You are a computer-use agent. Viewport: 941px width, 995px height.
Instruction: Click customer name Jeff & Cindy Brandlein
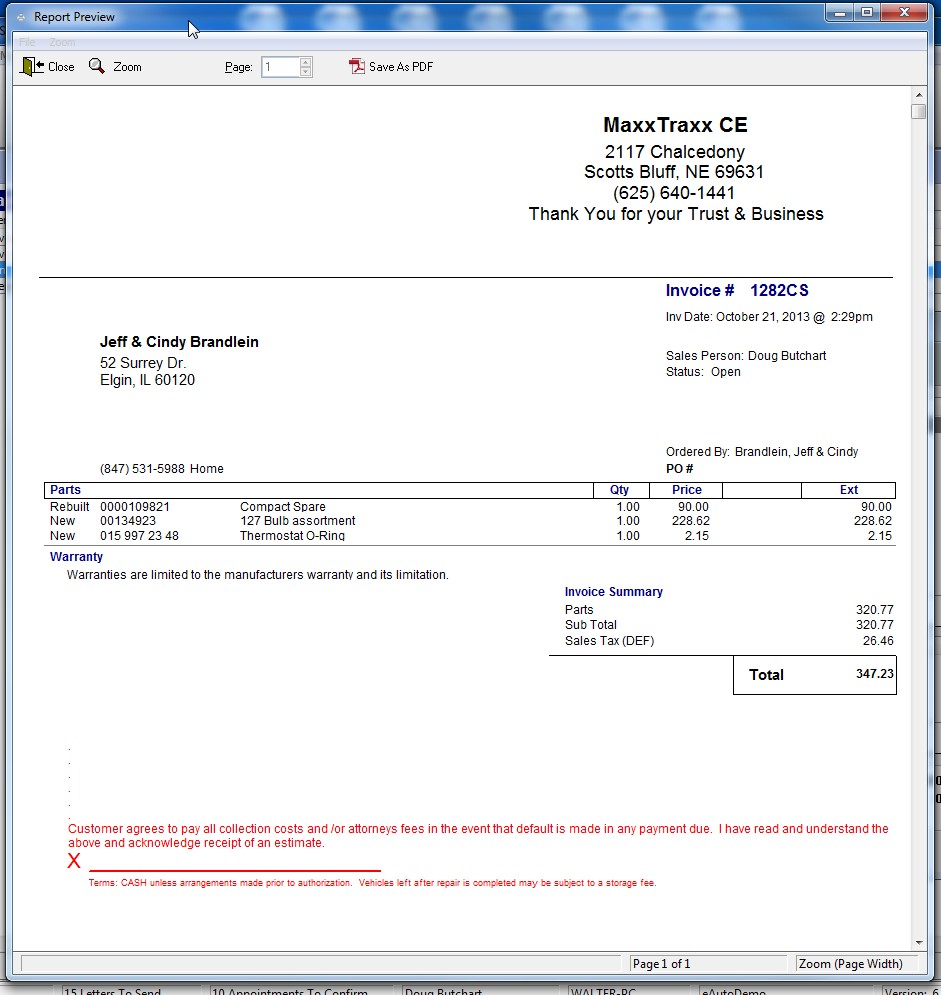(x=179, y=342)
